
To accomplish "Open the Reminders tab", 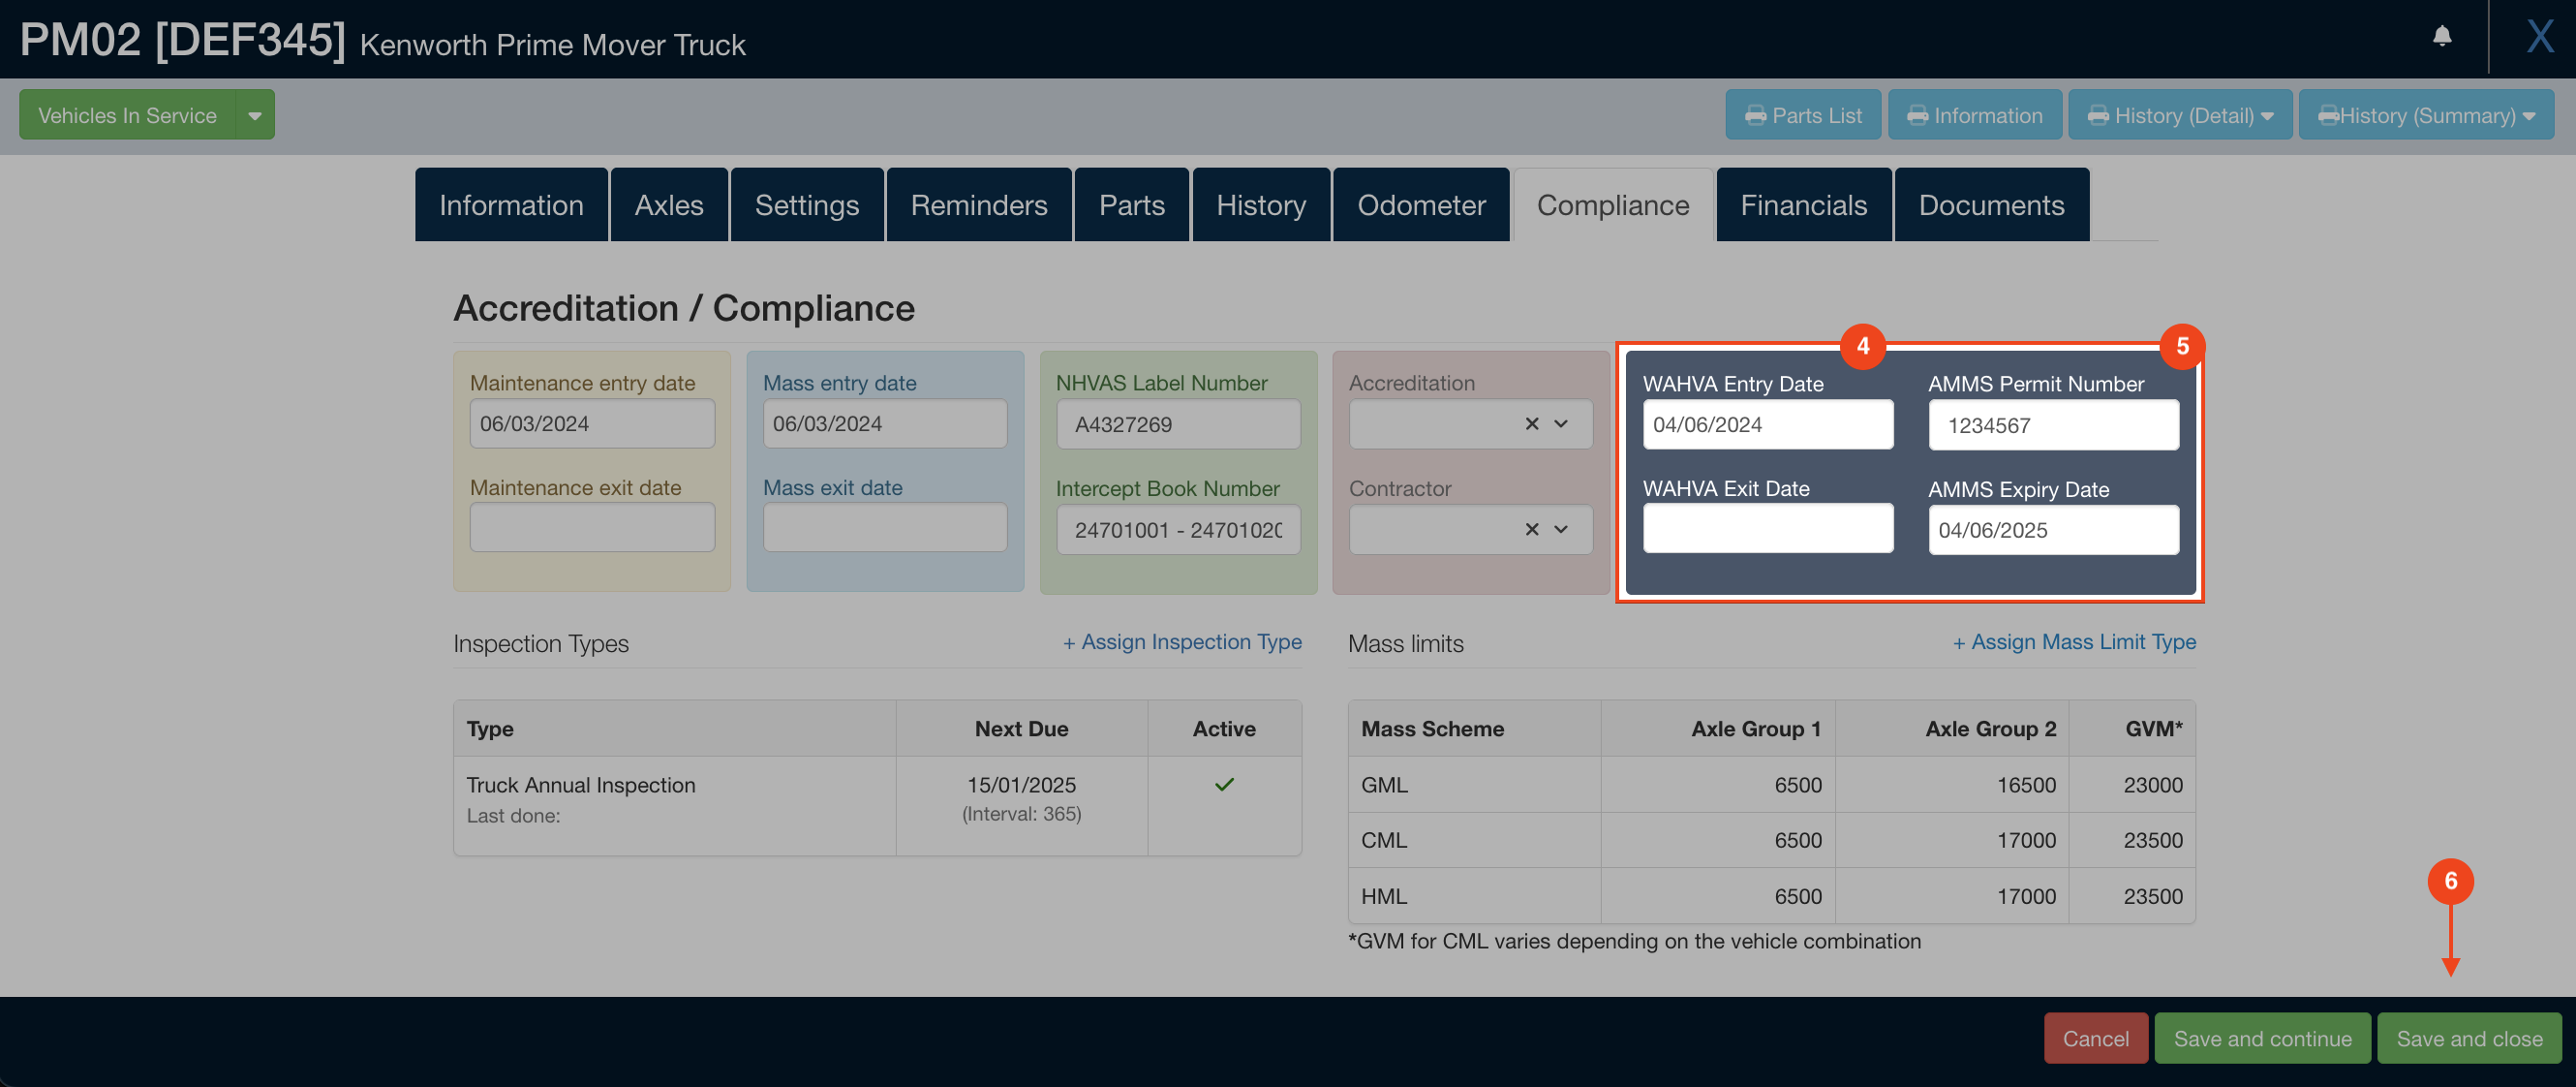I will [978, 205].
